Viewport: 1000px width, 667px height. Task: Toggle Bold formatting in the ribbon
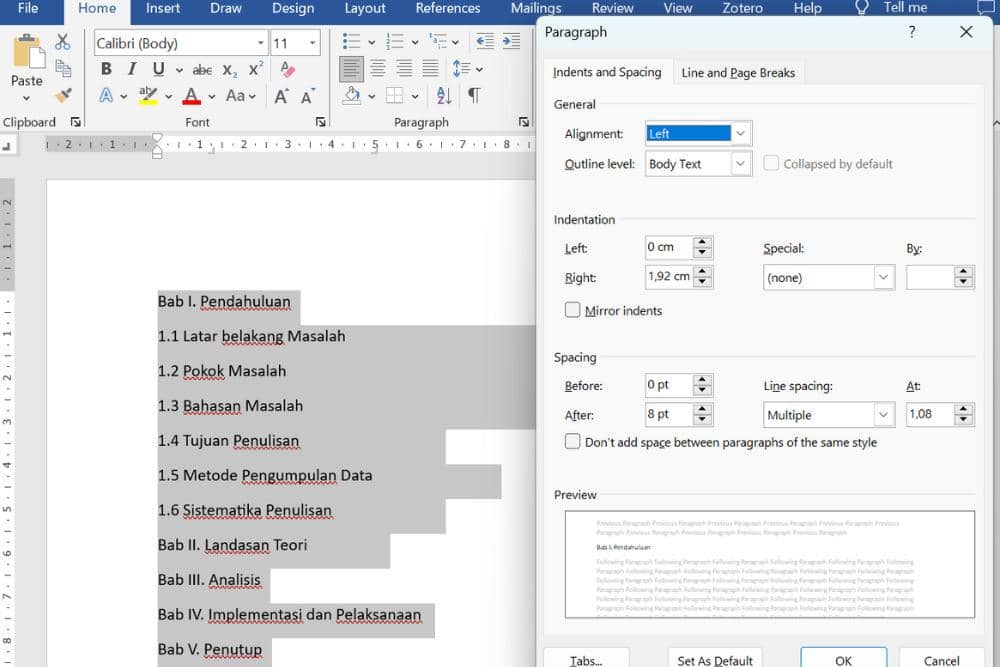point(106,69)
